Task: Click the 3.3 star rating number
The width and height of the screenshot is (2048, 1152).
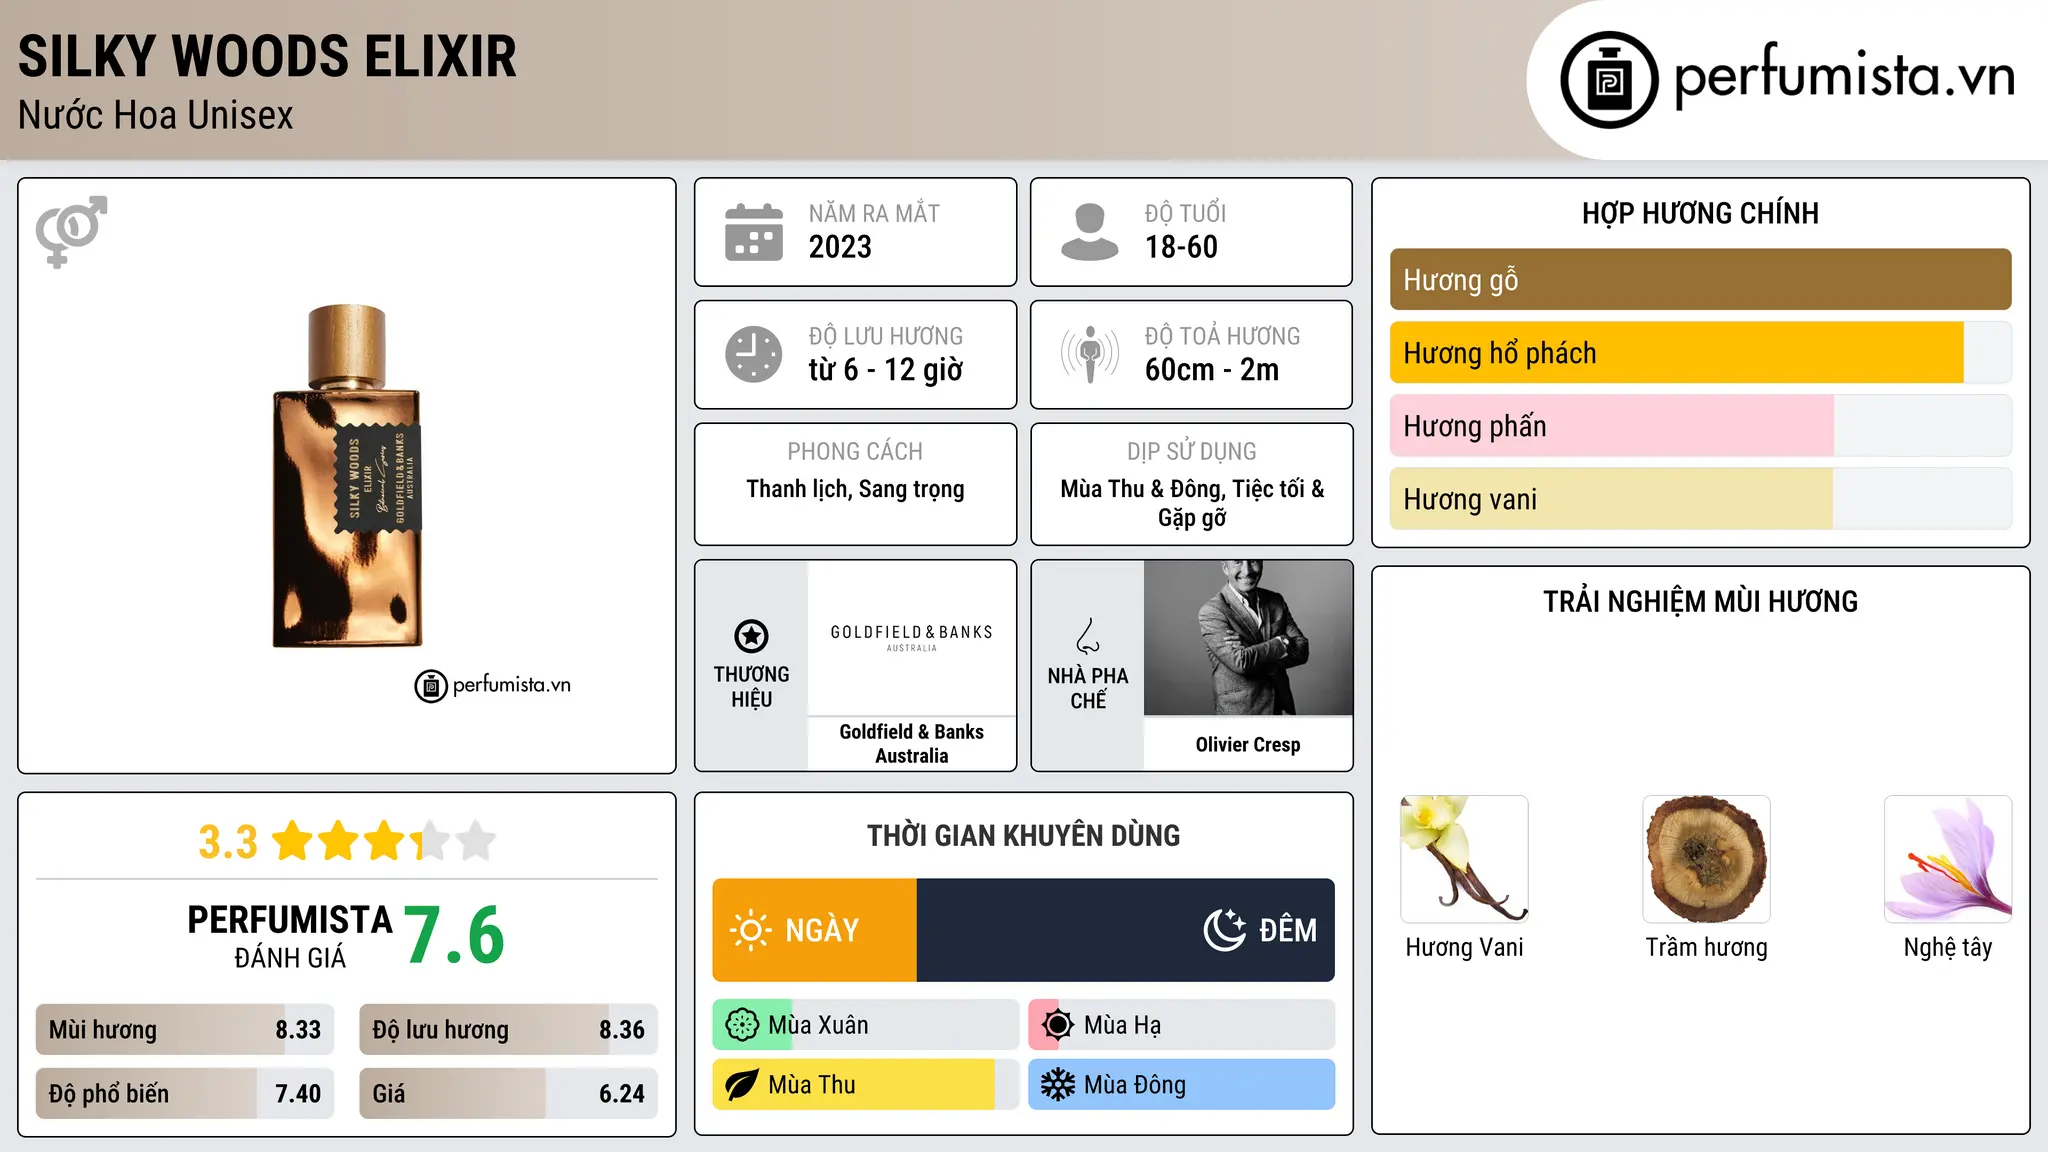Action: pyautogui.click(x=228, y=842)
